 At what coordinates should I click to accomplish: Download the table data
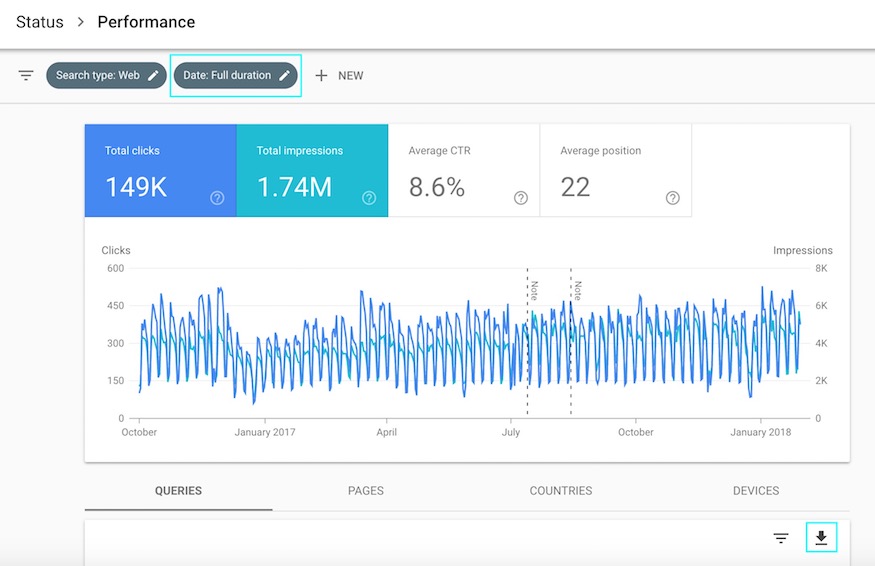point(821,538)
